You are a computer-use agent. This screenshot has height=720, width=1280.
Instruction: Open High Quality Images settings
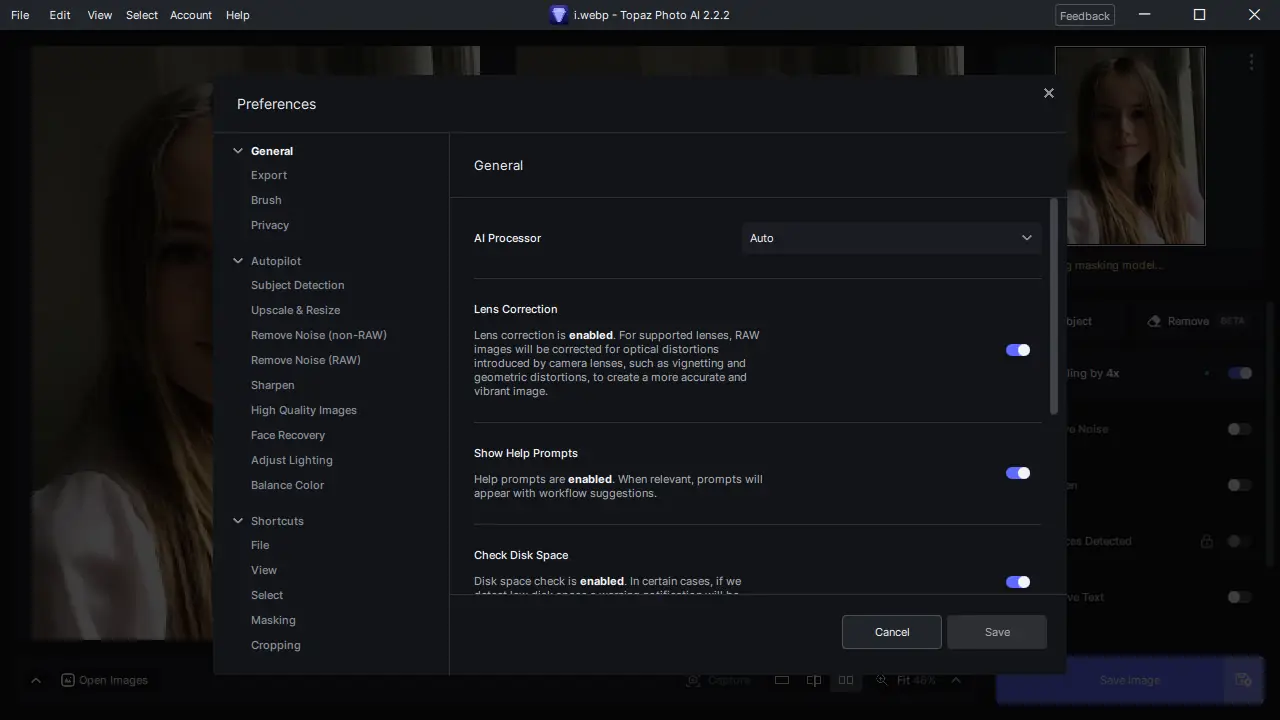point(304,410)
